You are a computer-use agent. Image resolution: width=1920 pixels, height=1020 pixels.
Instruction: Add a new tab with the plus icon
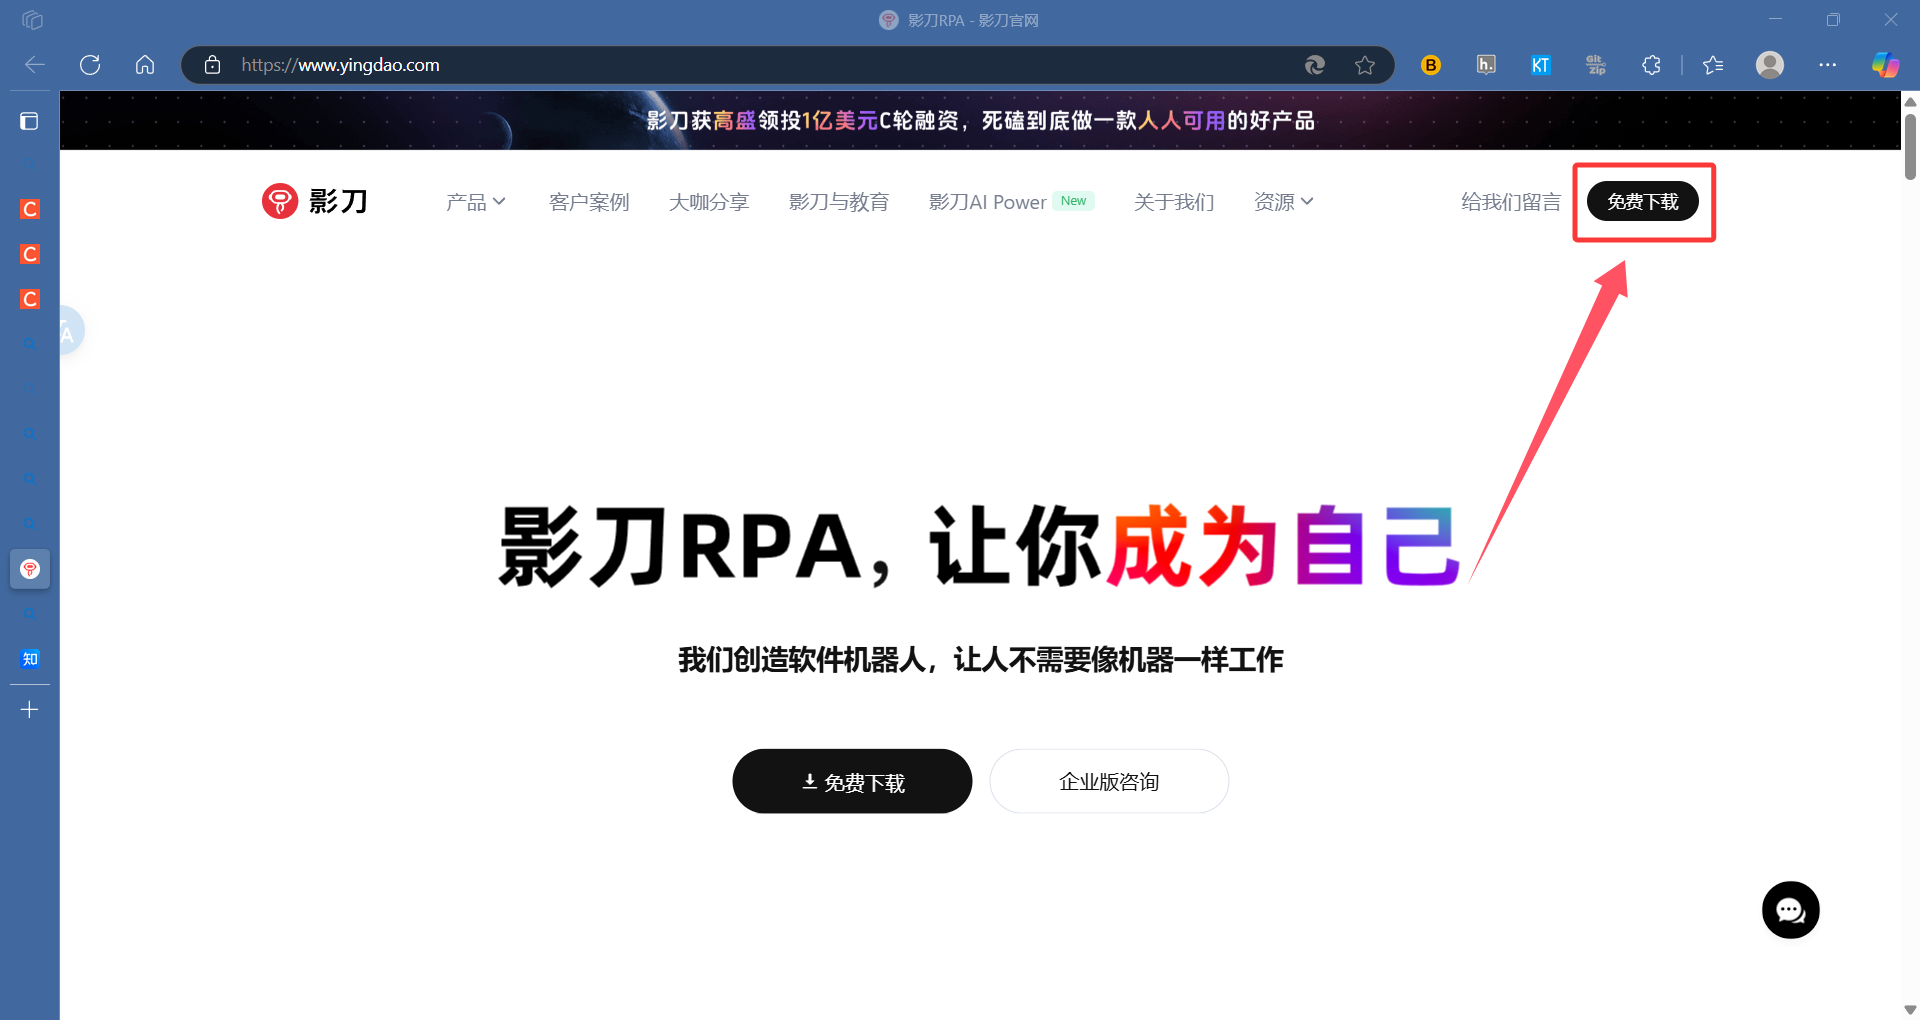(30, 710)
